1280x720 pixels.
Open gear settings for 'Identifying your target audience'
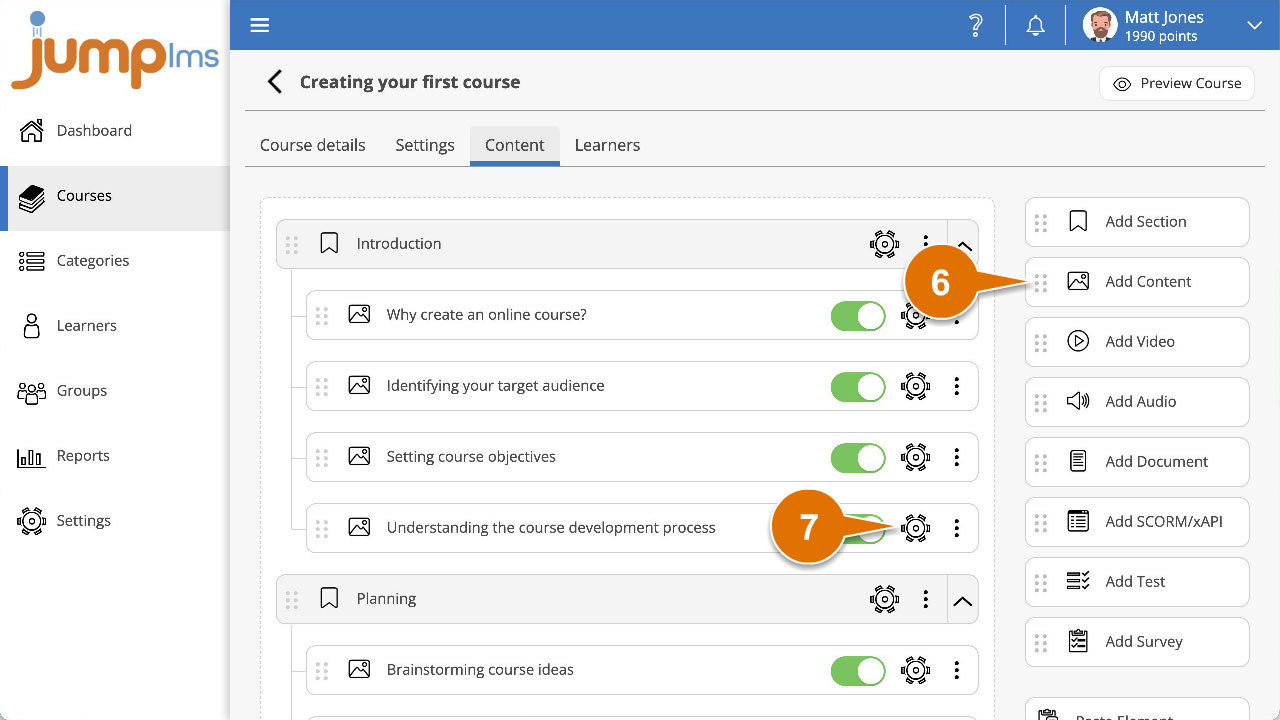click(x=915, y=387)
